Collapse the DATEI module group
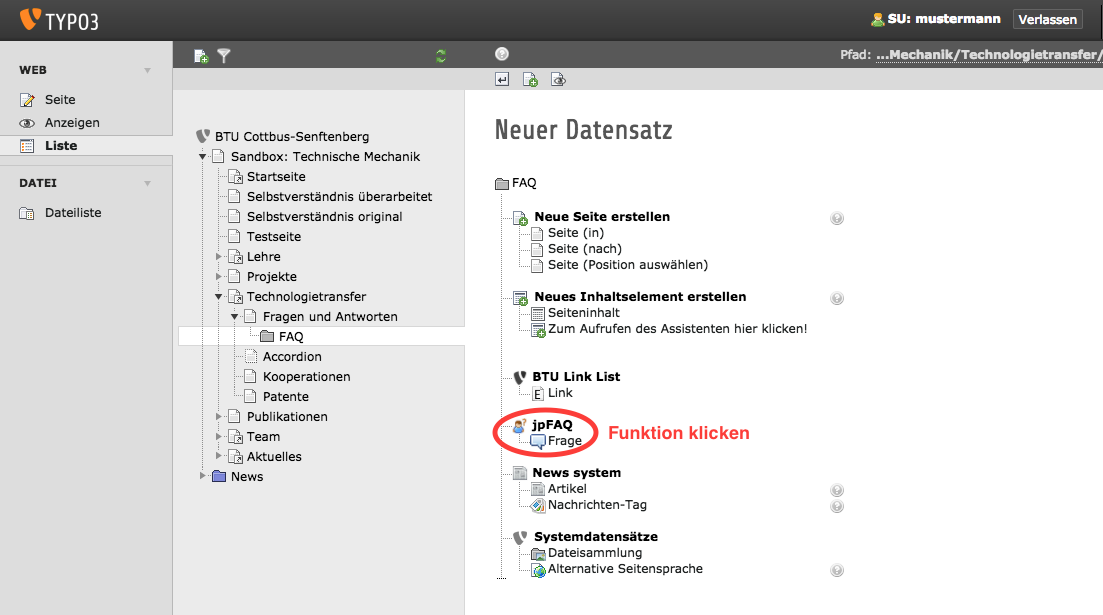 (147, 184)
